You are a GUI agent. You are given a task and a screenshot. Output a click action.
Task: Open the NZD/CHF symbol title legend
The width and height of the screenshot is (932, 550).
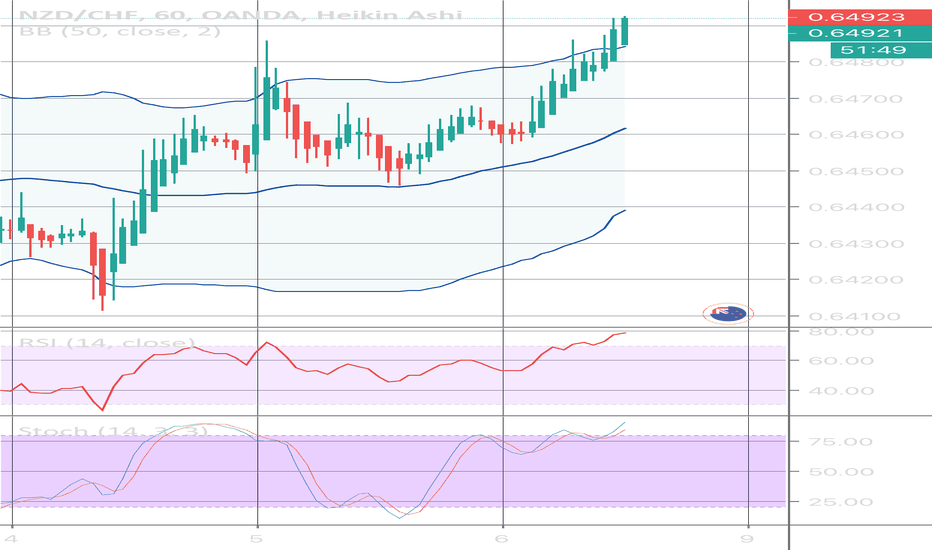(x=120, y=12)
